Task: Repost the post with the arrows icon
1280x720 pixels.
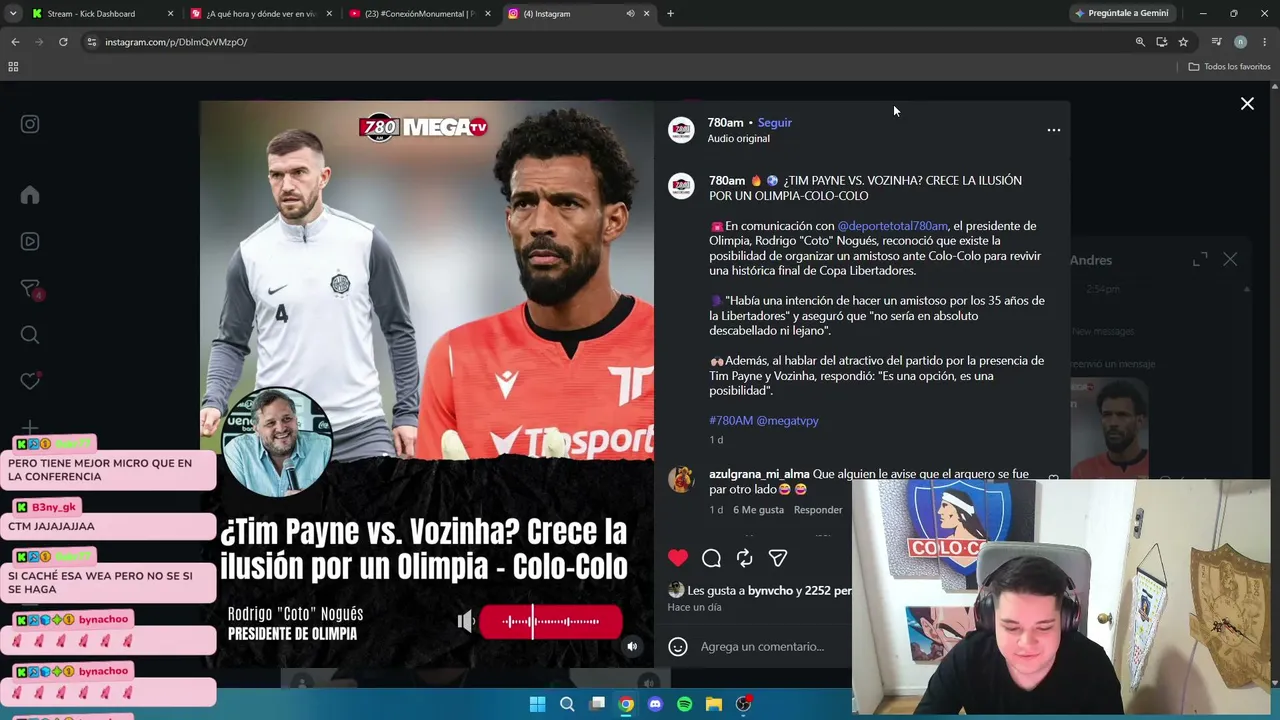Action: [x=744, y=558]
